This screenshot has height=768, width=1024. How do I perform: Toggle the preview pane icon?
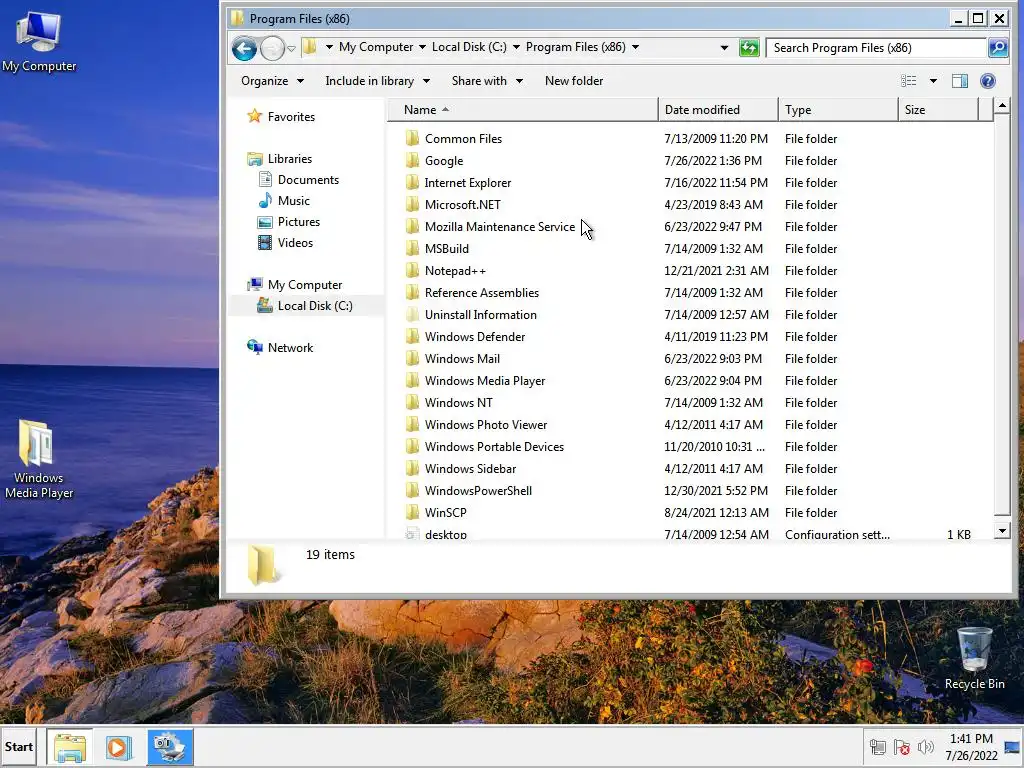pos(960,81)
